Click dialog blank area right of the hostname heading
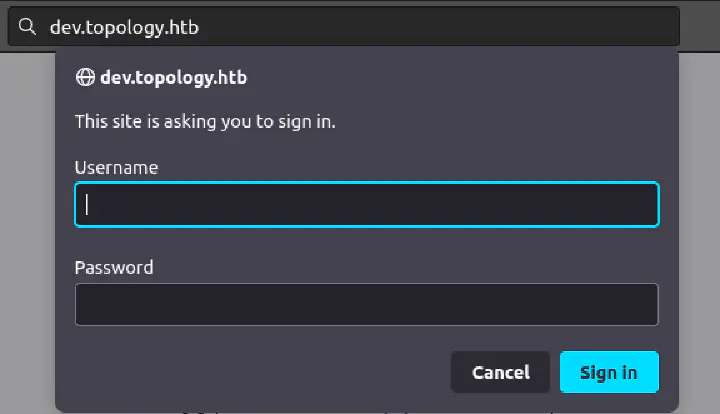This screenshot has width=720, height=414. pos(450,77)
